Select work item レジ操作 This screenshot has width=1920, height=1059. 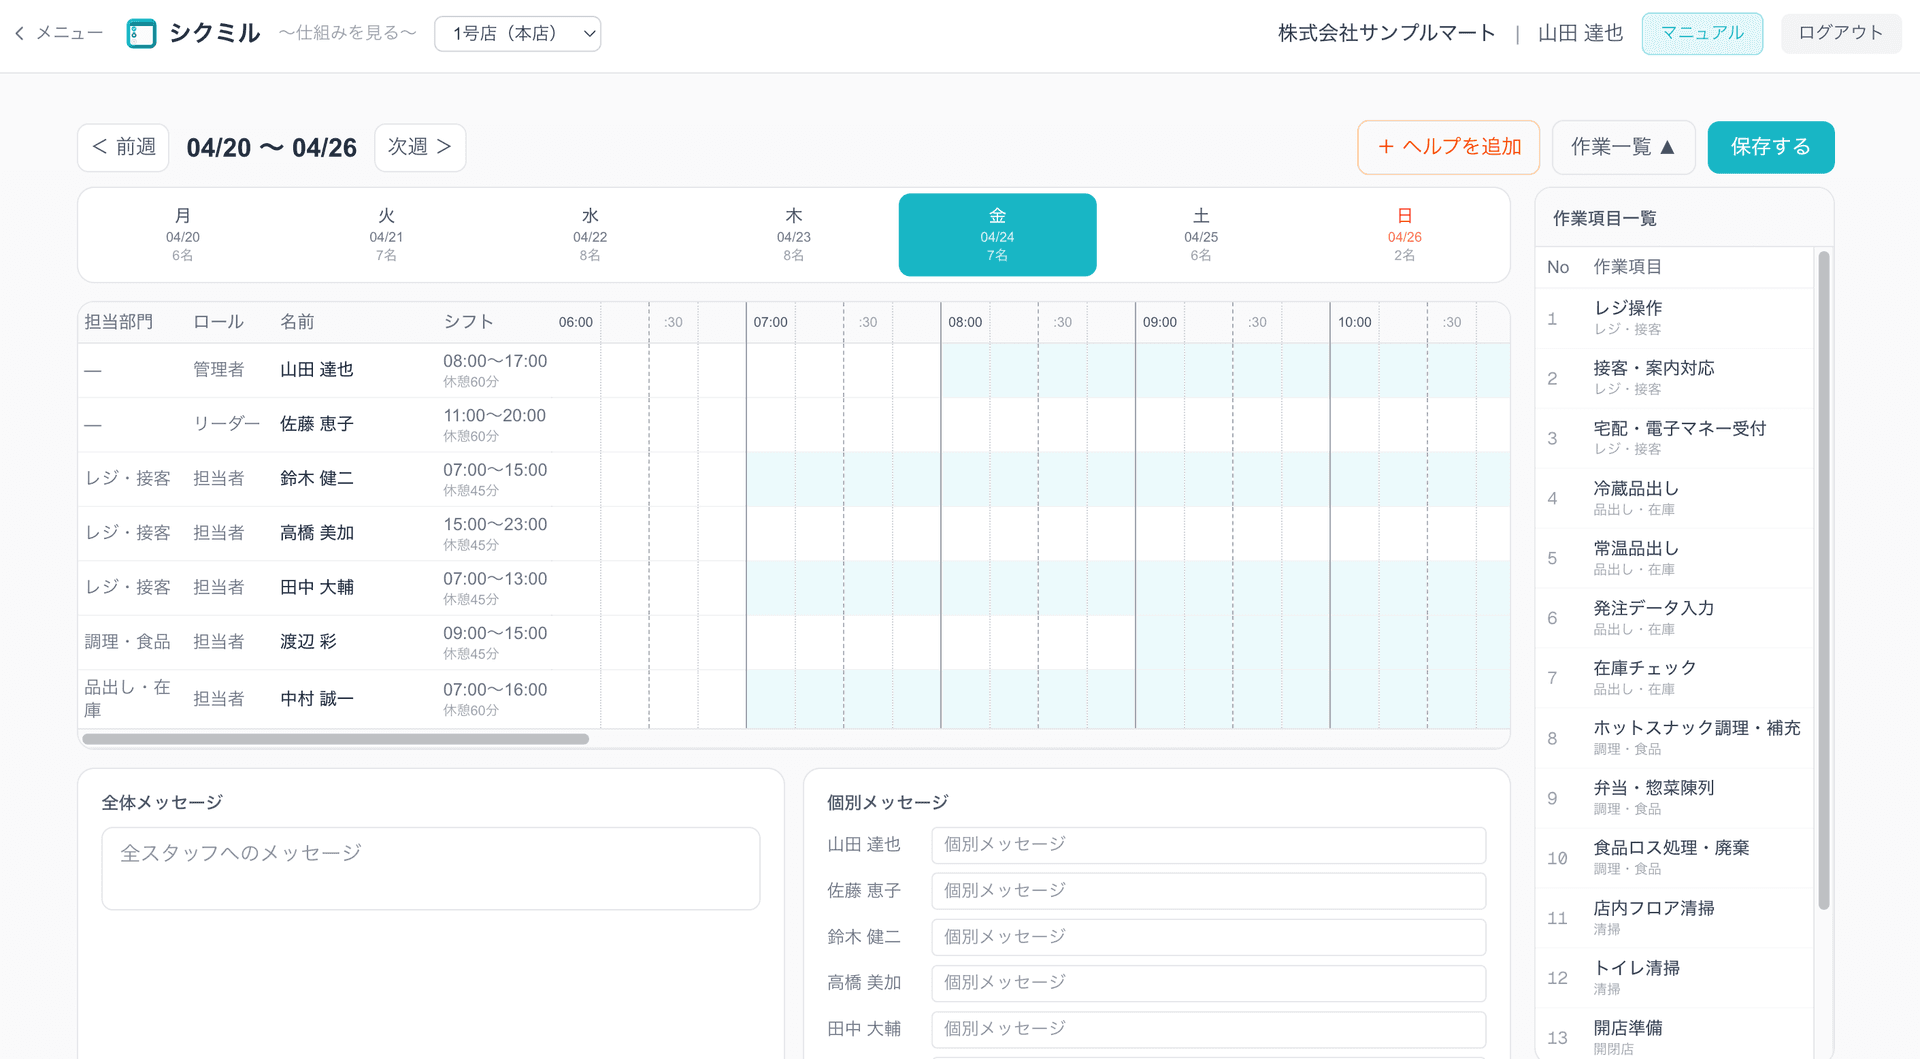[1675, 318]
